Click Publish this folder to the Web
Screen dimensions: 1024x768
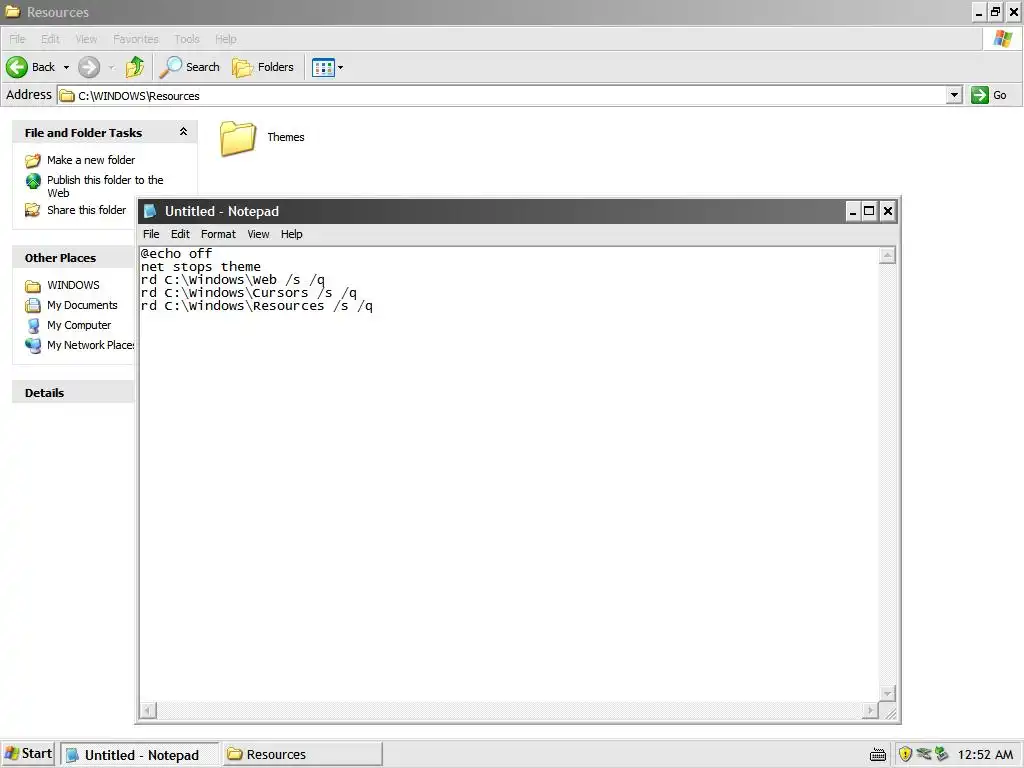105,186
